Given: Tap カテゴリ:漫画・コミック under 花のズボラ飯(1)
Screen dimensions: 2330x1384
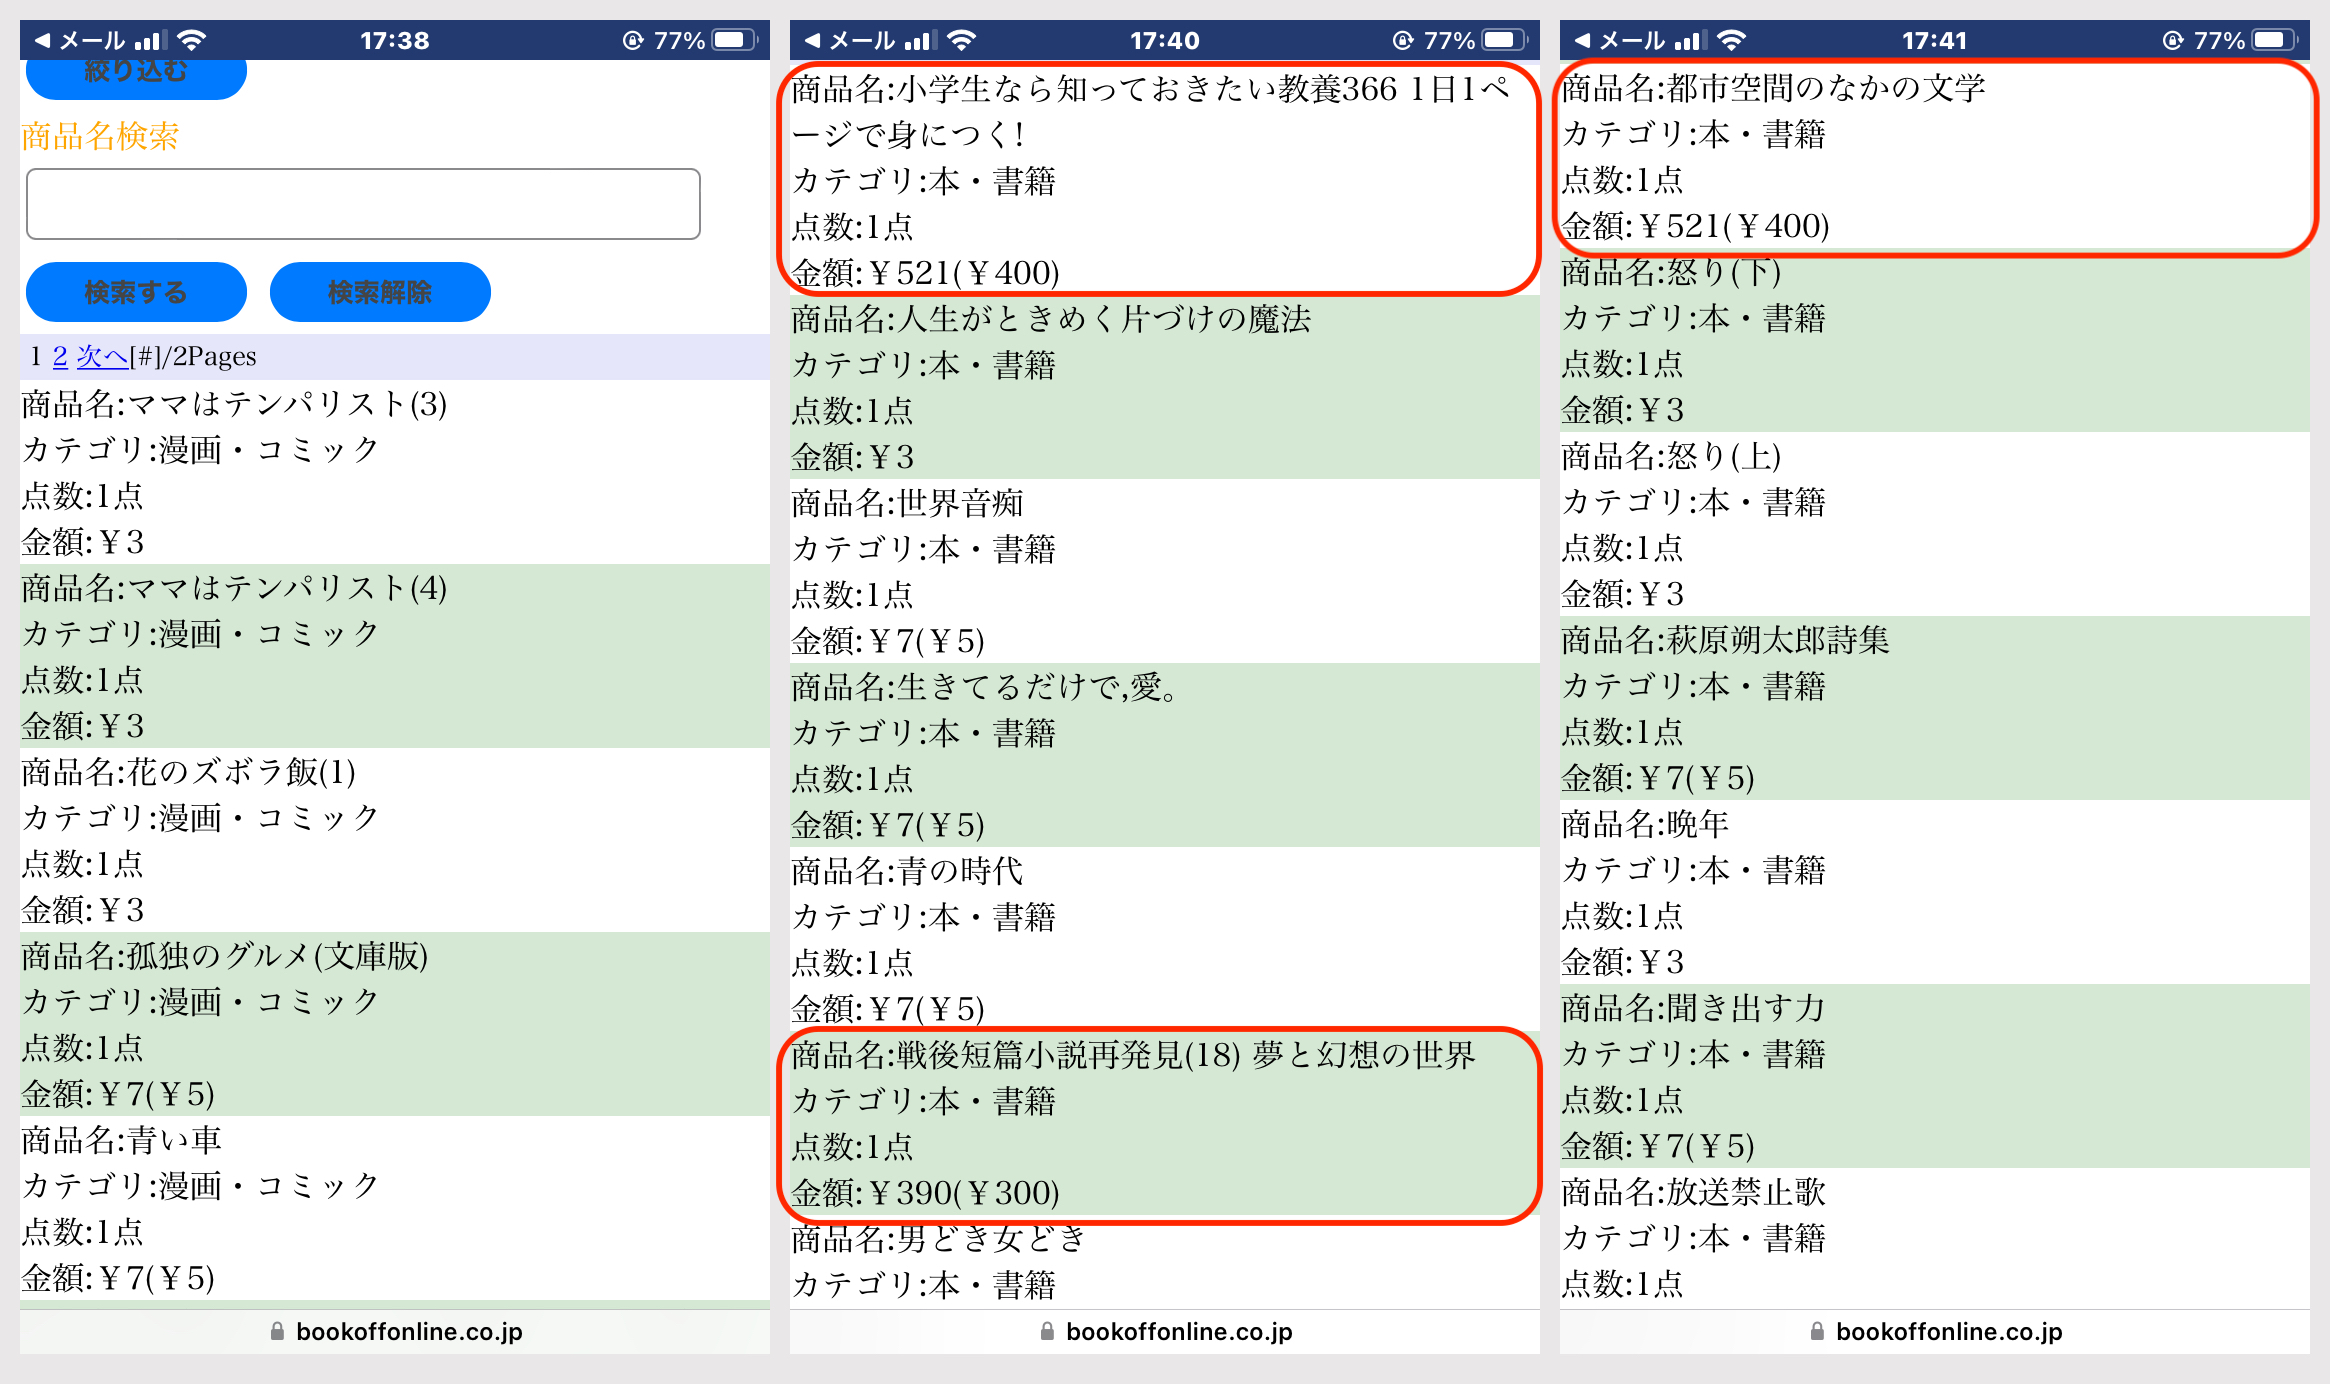Looking at the screenshot, I should pyautogui.click(x=200, y=817).
